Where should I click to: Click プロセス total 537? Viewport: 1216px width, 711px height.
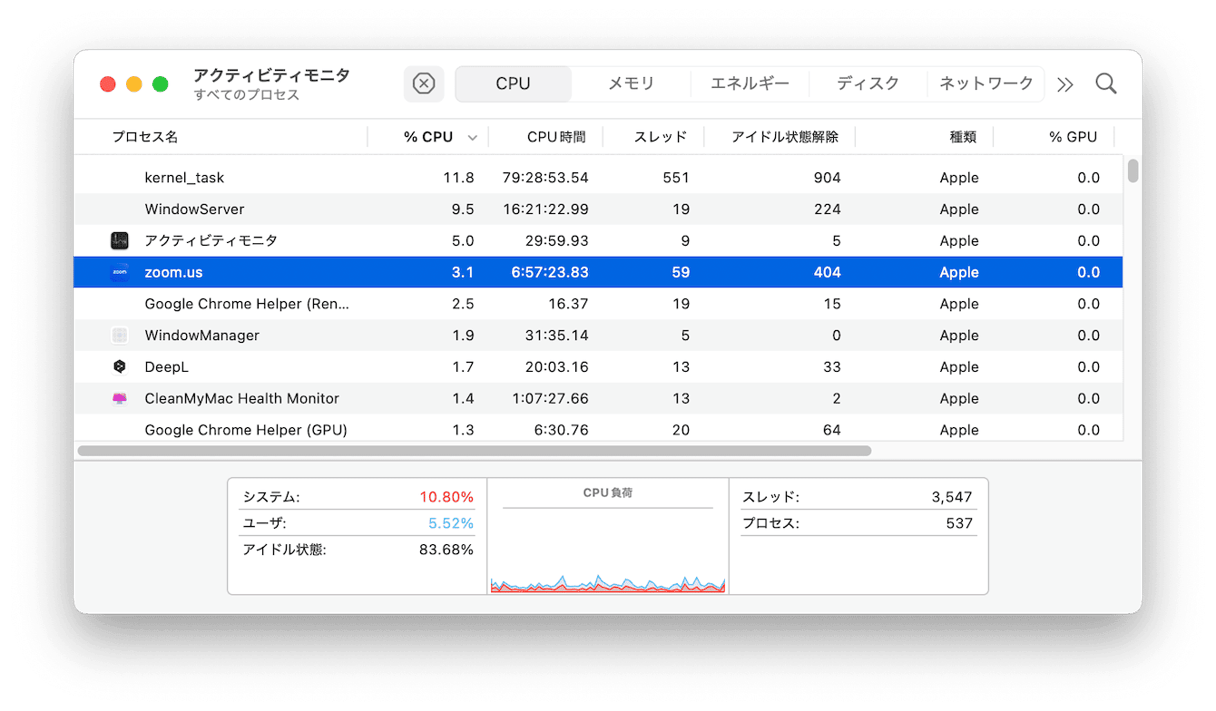click(960, 523)
